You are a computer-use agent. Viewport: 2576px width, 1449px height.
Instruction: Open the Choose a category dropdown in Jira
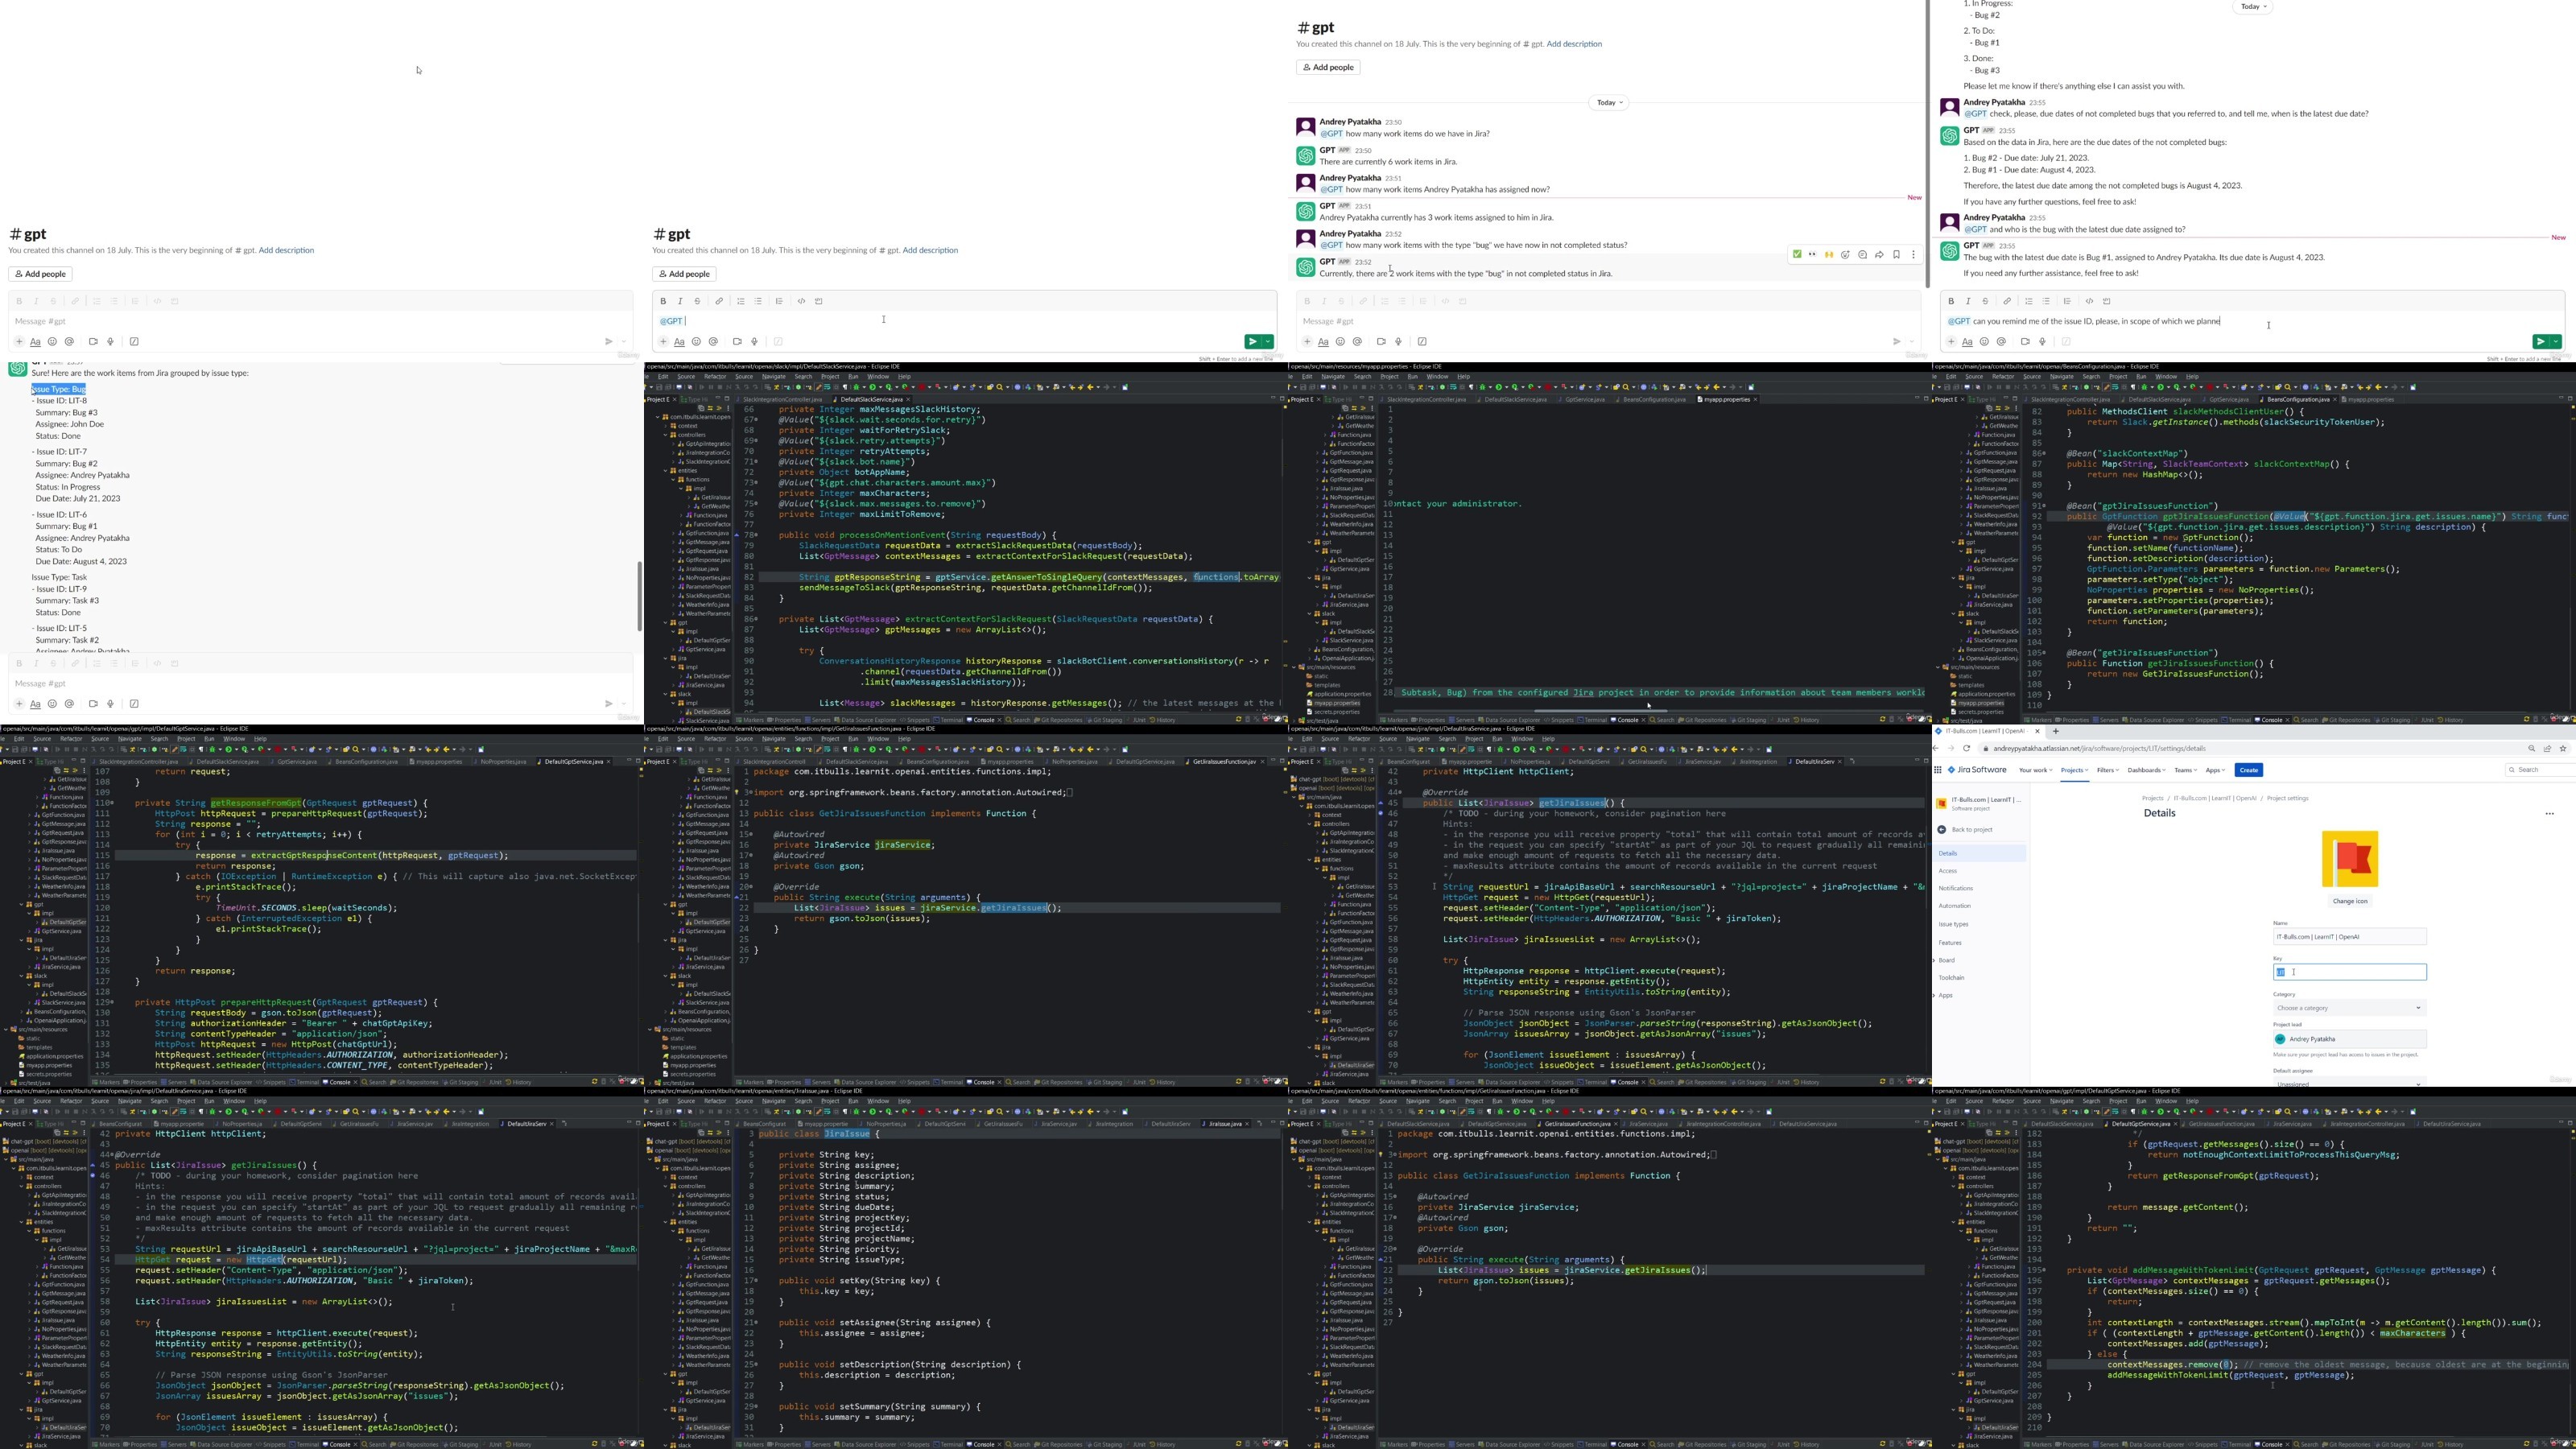tap(2349, 1008)
